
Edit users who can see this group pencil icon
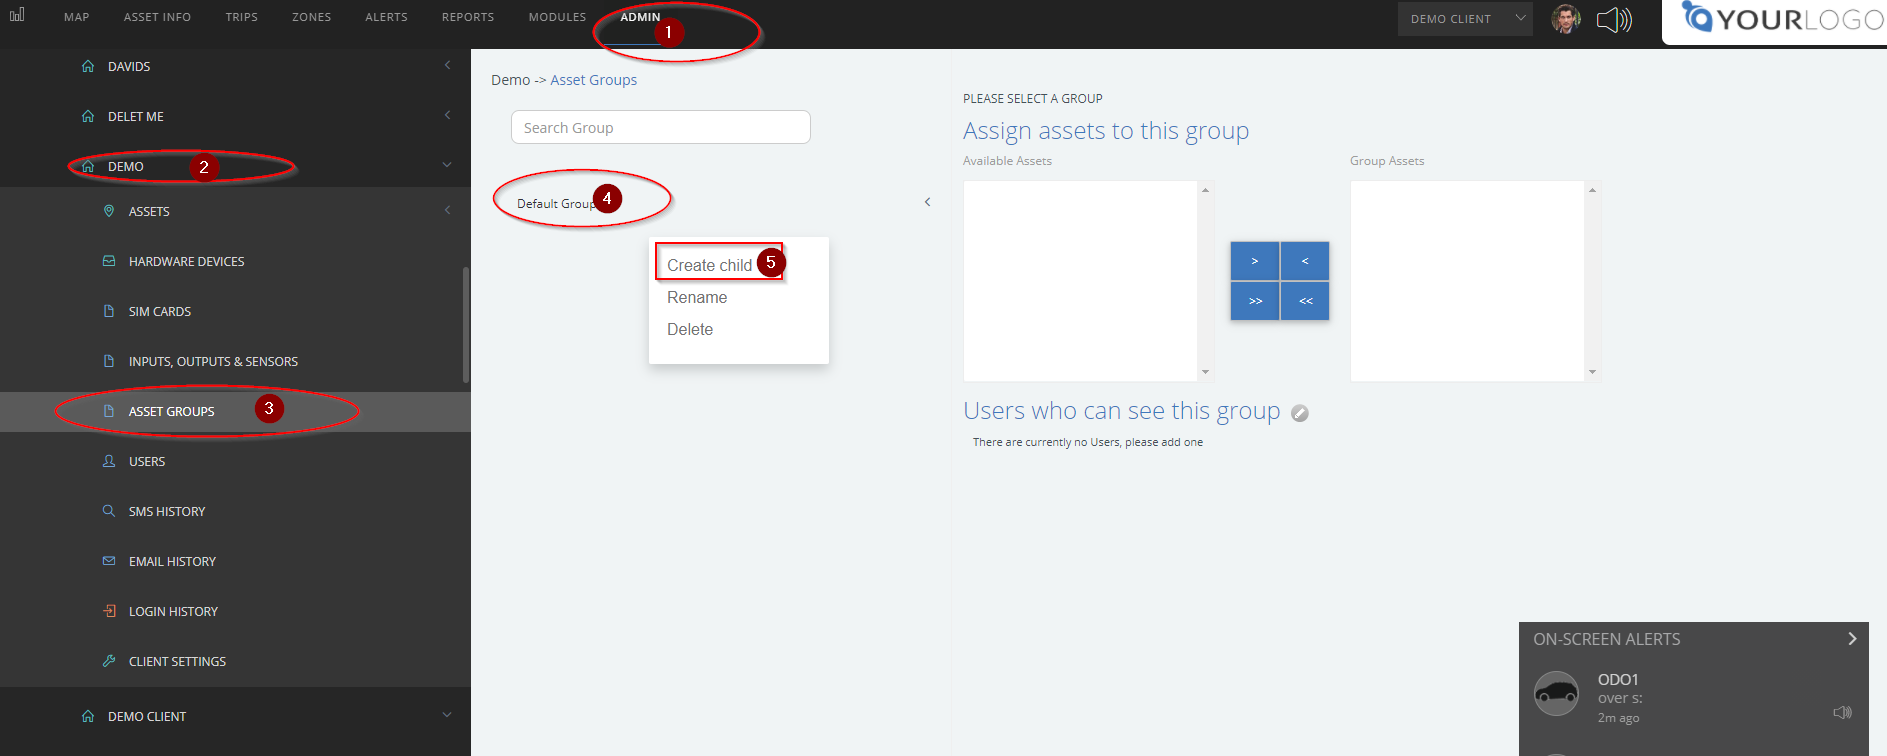click(x=1300, y=413)
